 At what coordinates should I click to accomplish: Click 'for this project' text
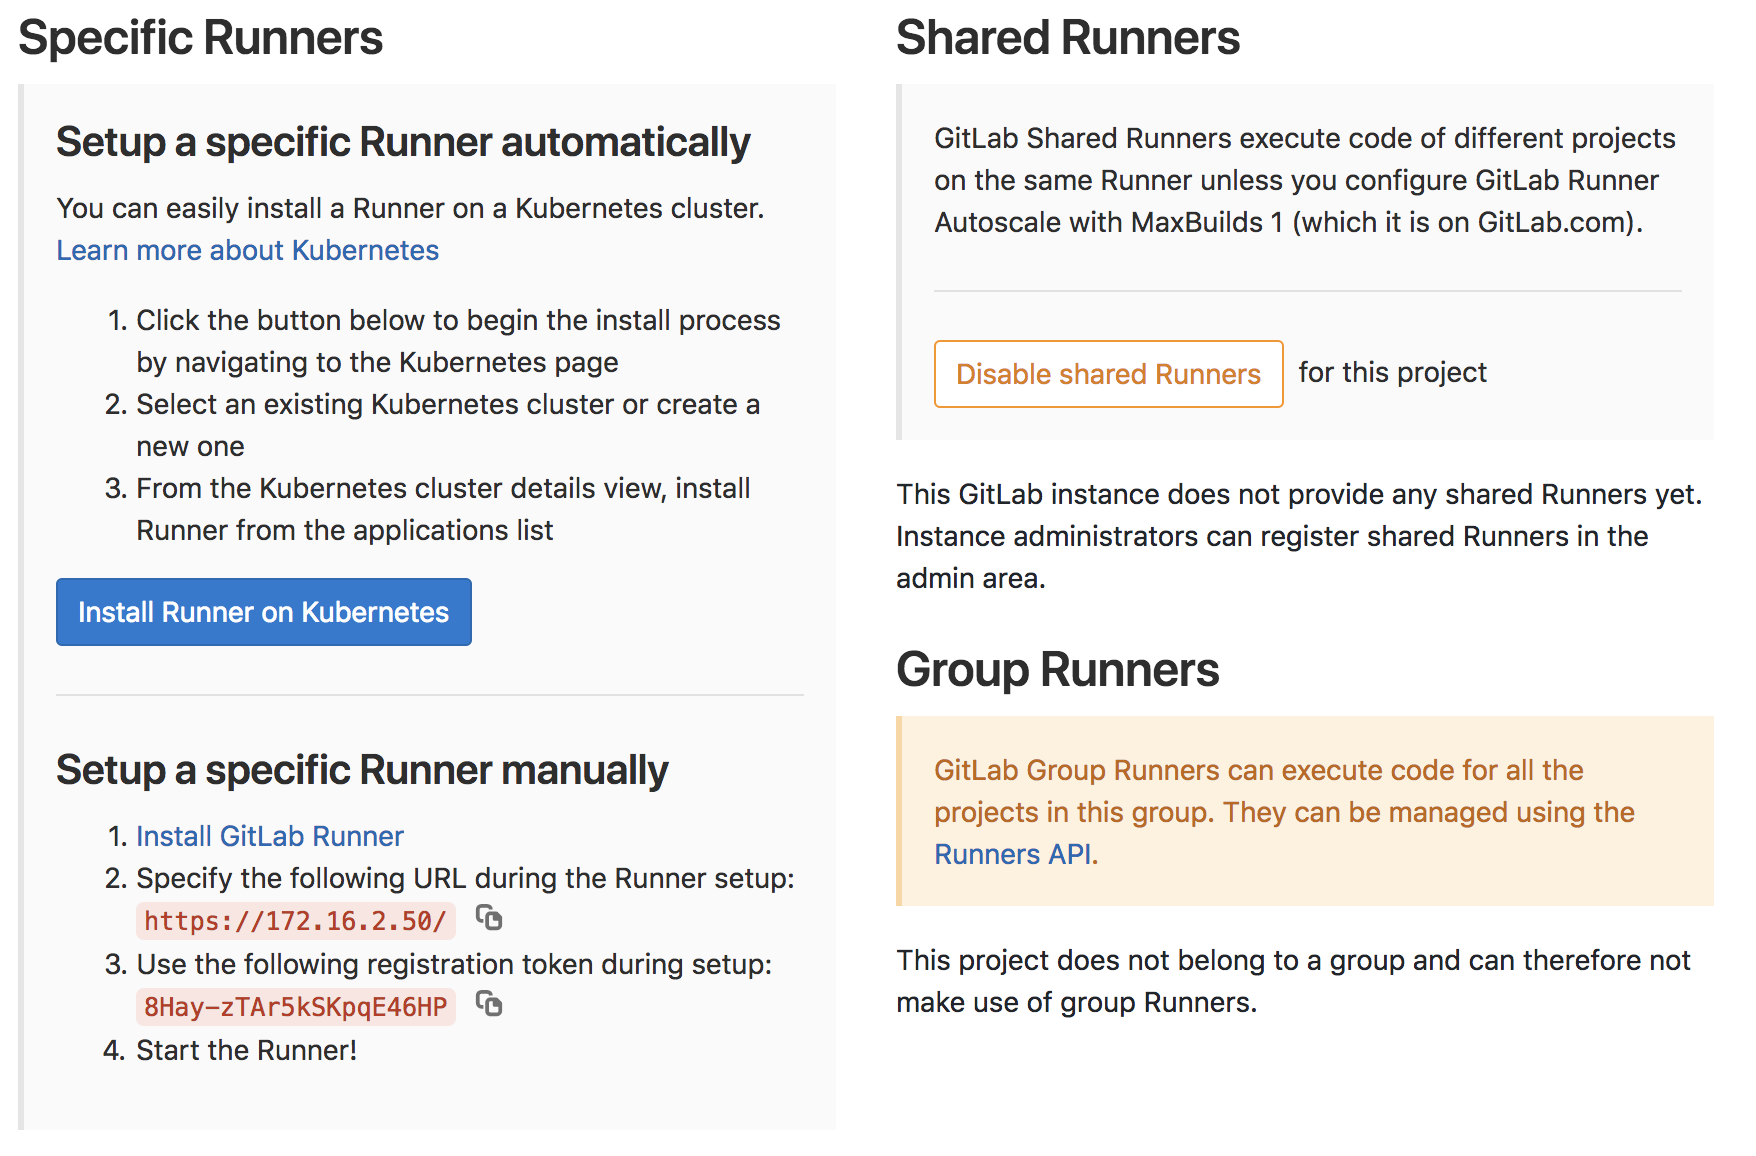tap(1392, 372)
